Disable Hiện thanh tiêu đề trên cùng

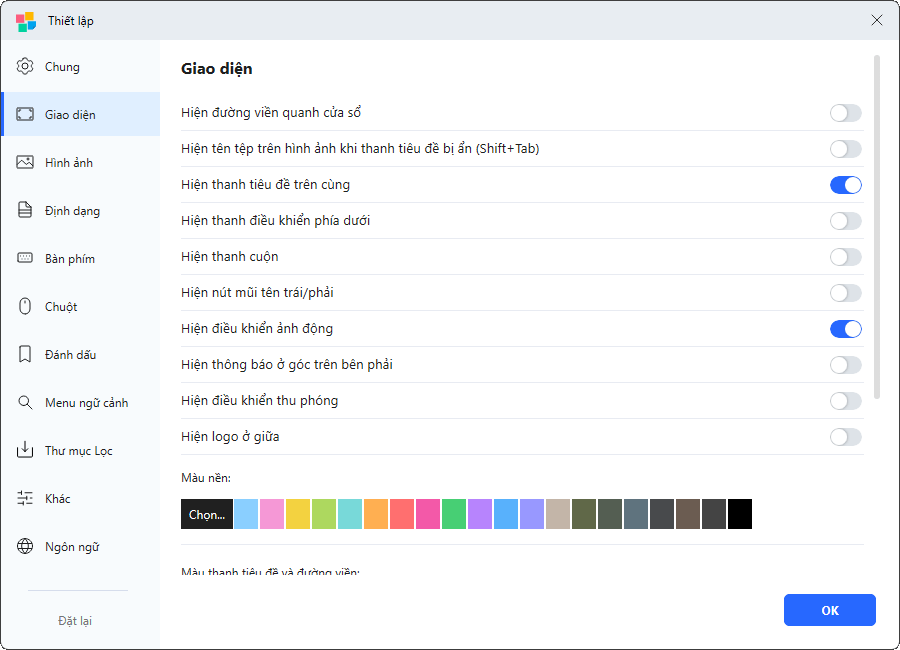click(845, 185)
